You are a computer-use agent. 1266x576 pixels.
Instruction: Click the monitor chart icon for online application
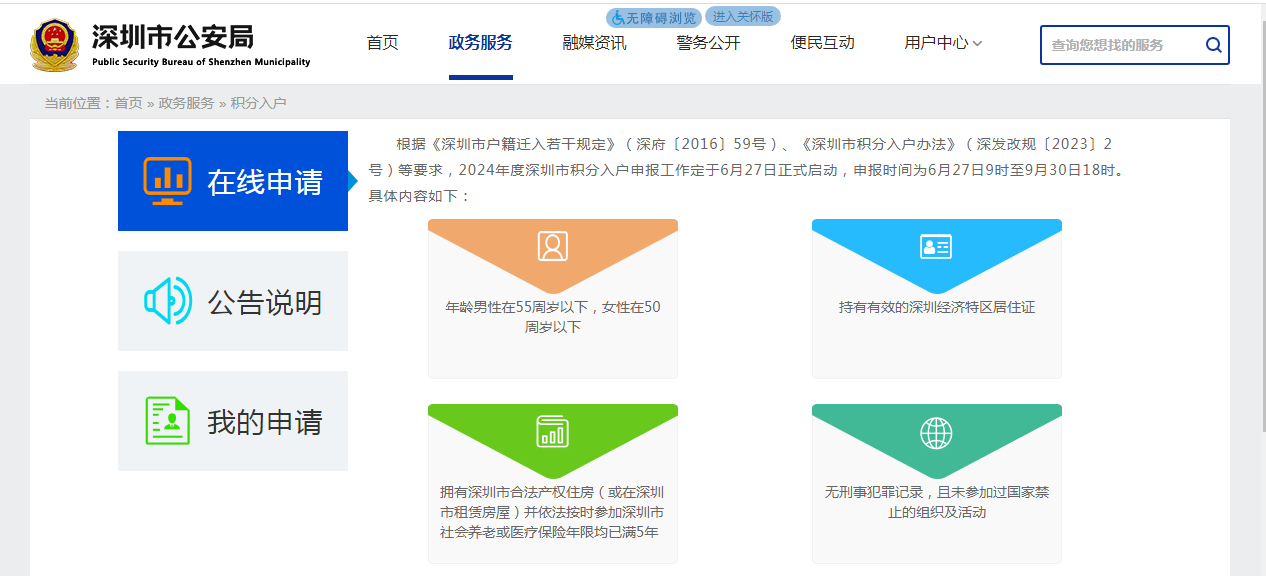pos(167,181)
